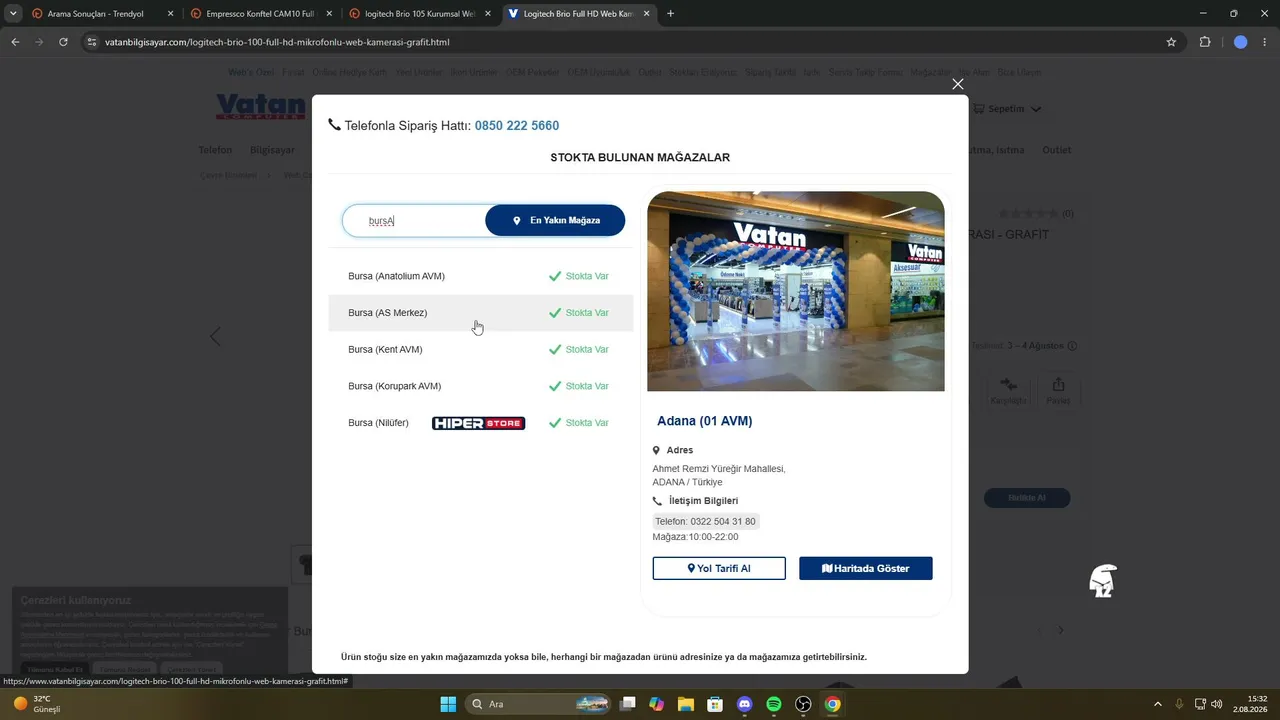The image size is (1280, 720).
Task: Close the stock availability popup
Action: pyautogui.click(x=958, y=84)
